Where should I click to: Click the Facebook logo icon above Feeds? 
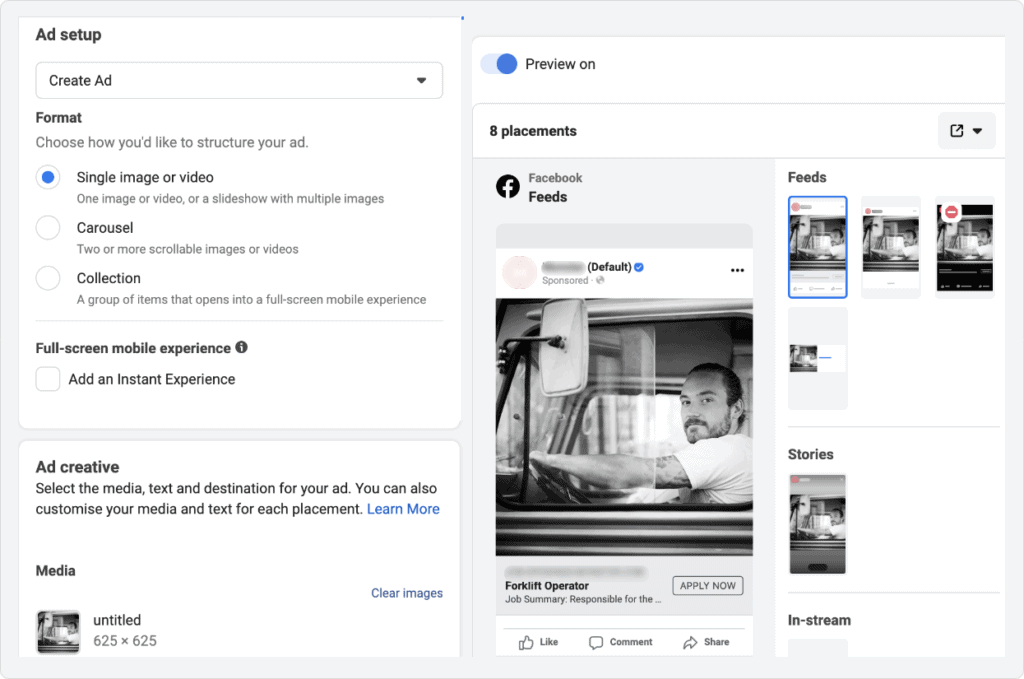point(508,187)
